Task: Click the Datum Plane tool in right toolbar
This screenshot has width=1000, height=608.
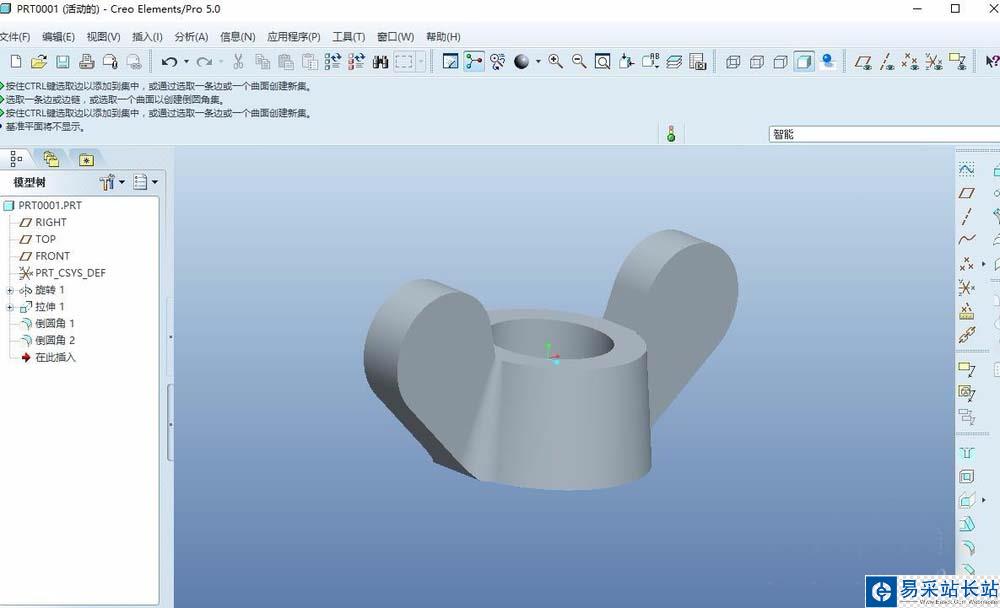Action: [967, 193]
